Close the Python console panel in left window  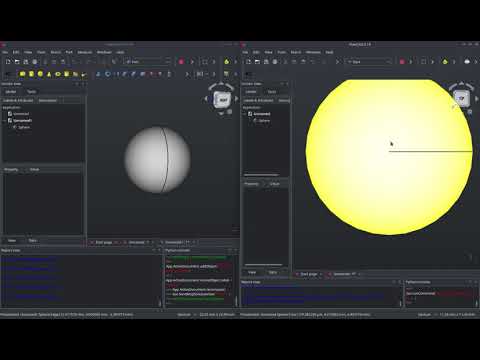click(x=236, y=250)
